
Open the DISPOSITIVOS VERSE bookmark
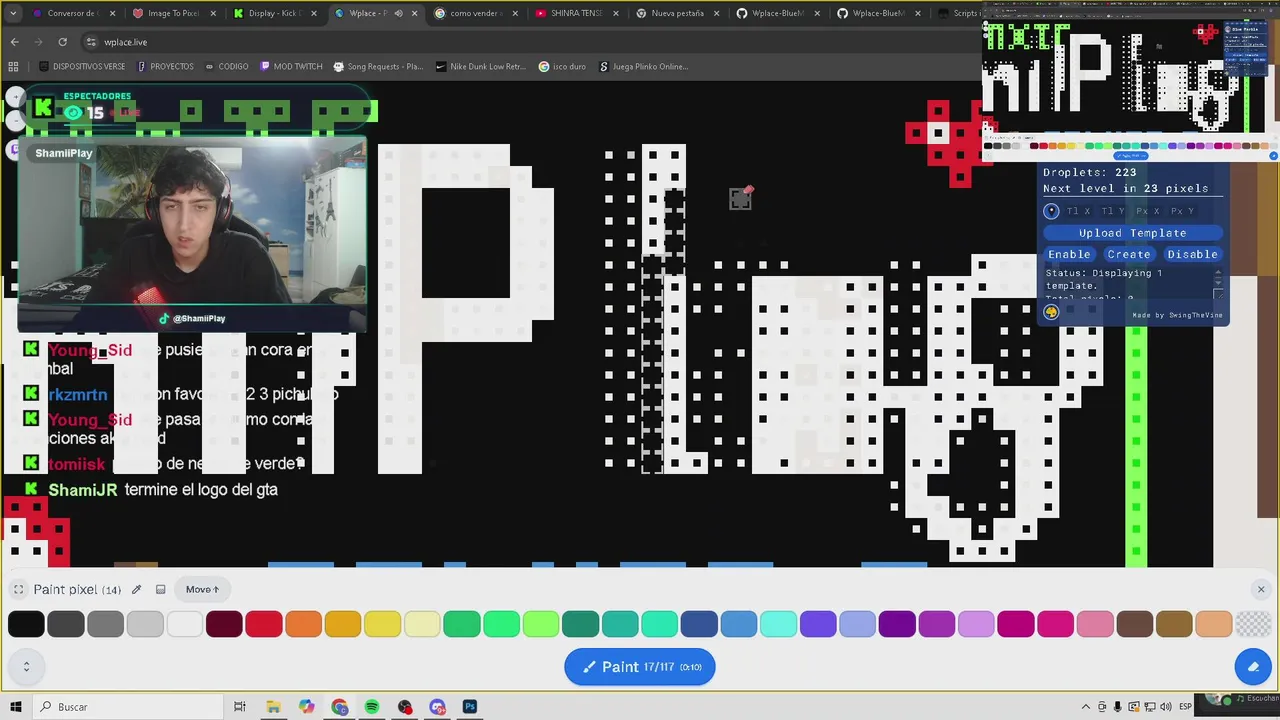(x=82, y=67)
